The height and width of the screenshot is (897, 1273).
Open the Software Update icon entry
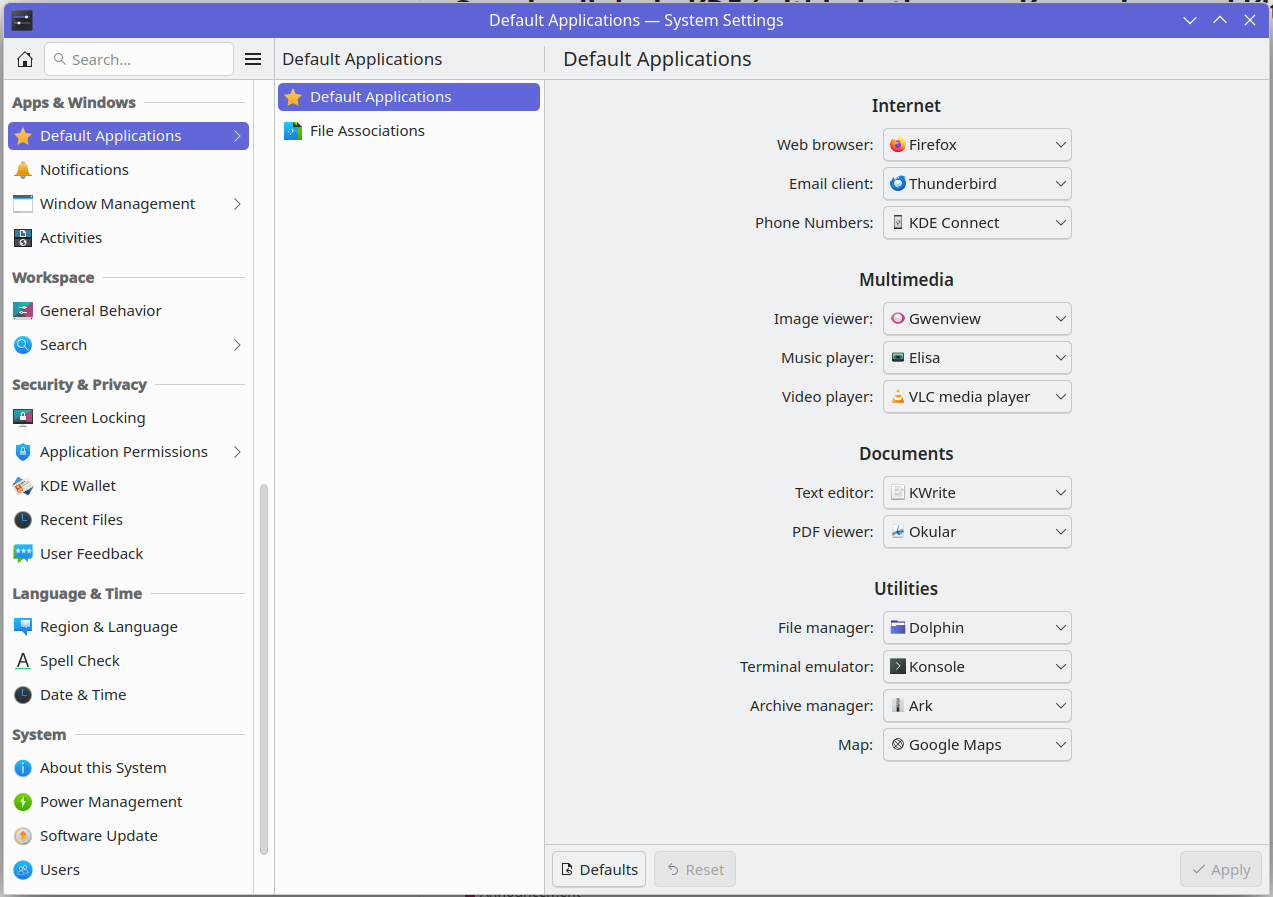23,836
